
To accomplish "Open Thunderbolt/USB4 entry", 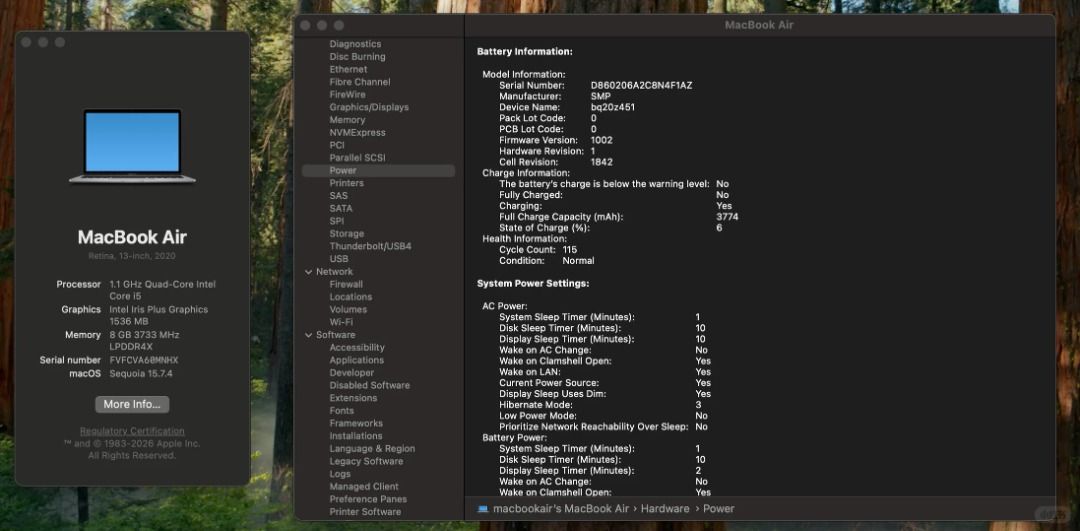I will pyautogui.click(x=371, y=247).
